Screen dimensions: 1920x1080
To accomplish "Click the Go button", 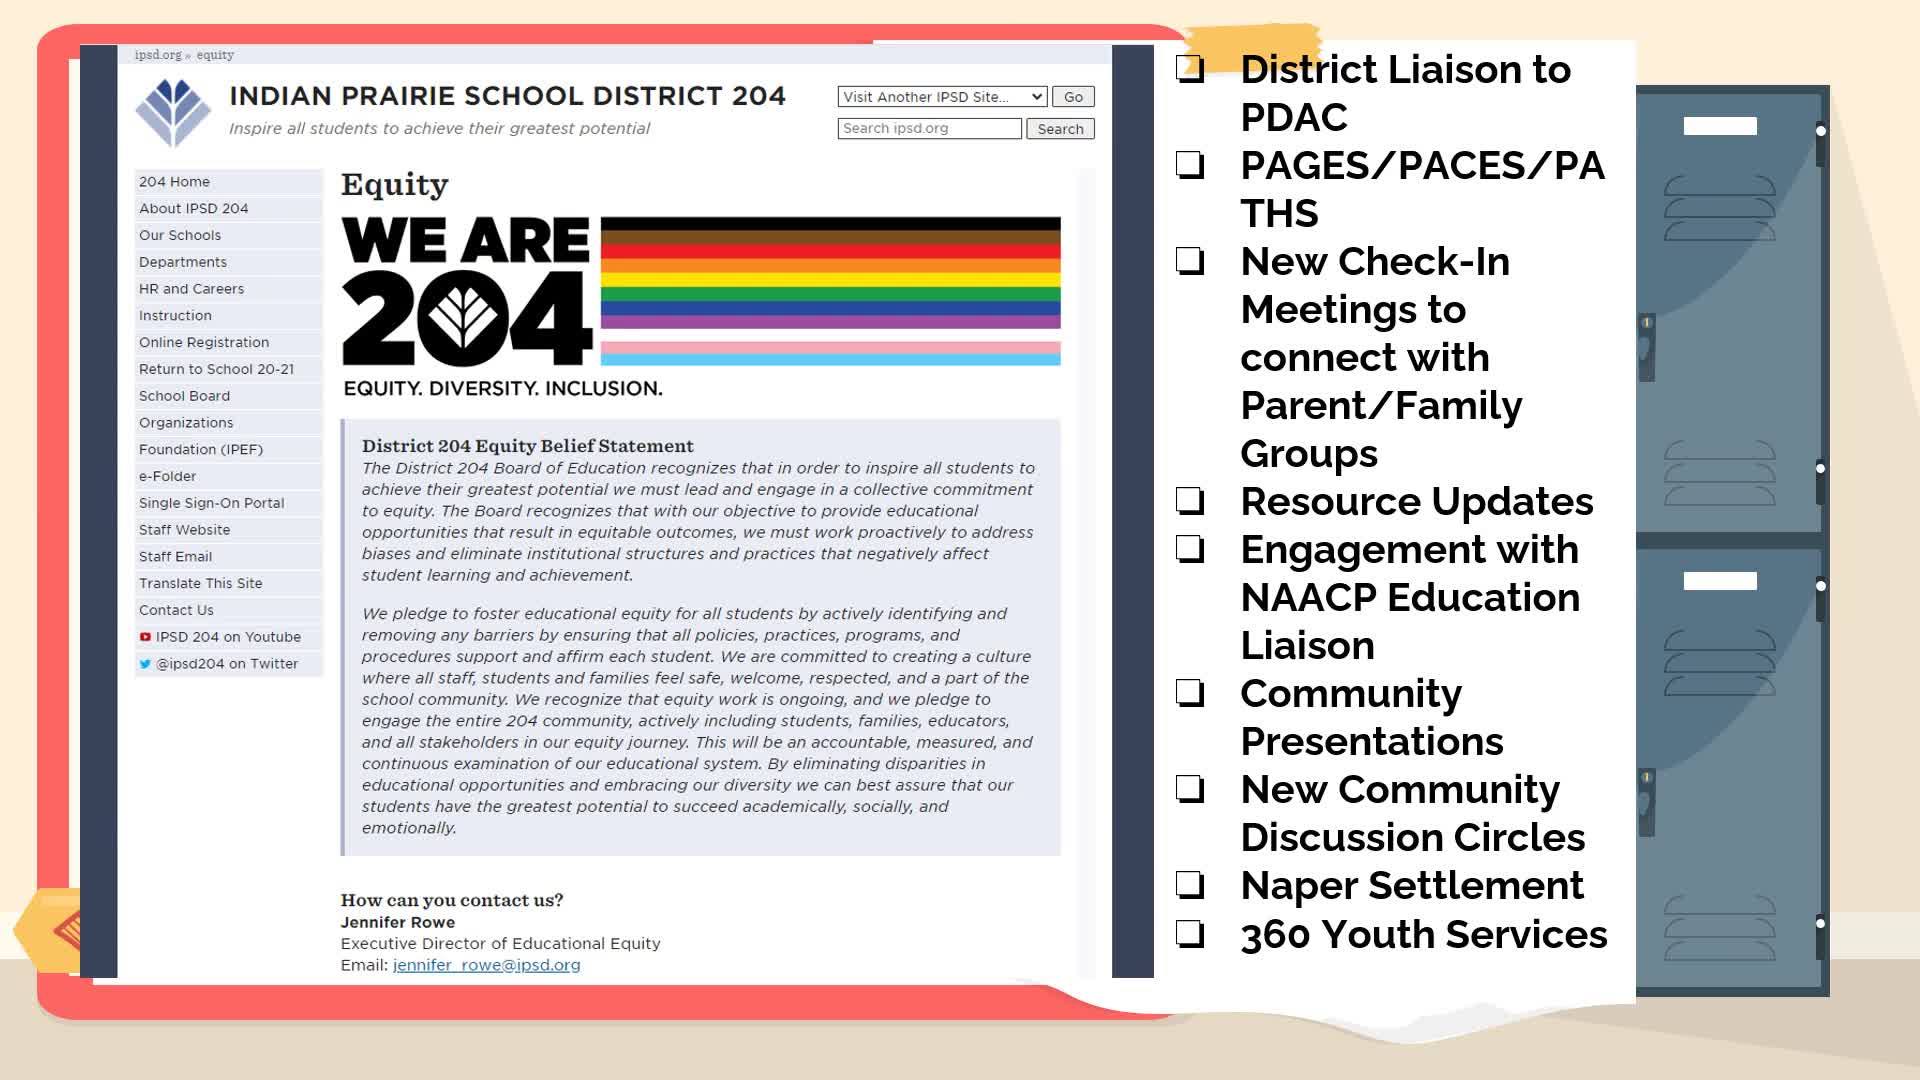I will click(x=1073, y=97).
